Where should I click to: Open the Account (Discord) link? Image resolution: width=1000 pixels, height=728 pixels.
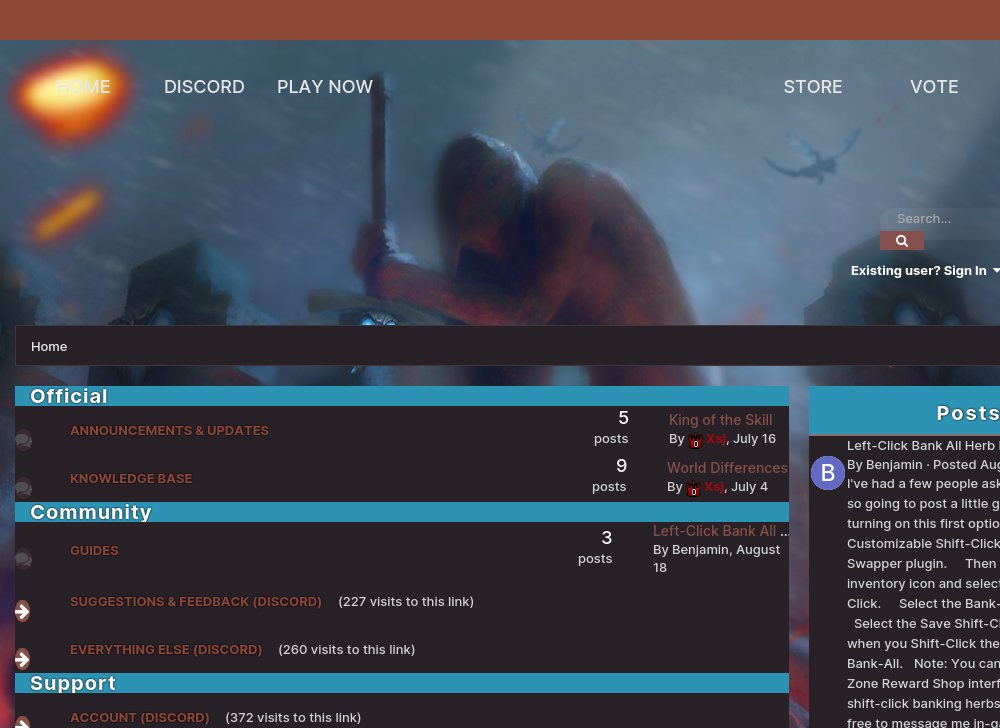pyautogui.click(x=140, y=717)
